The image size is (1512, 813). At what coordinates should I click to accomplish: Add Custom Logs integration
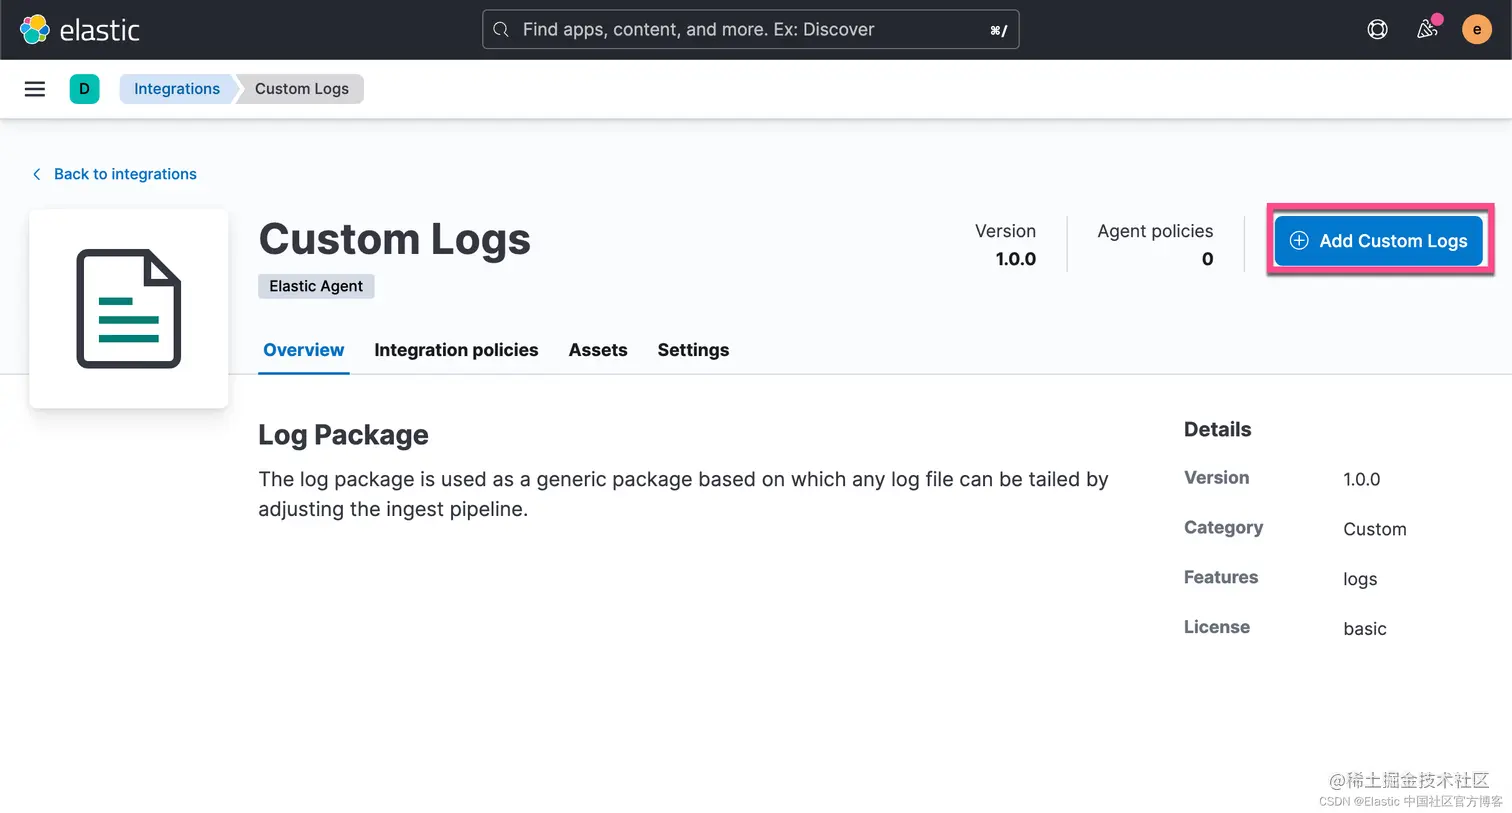coord(1379,241)
